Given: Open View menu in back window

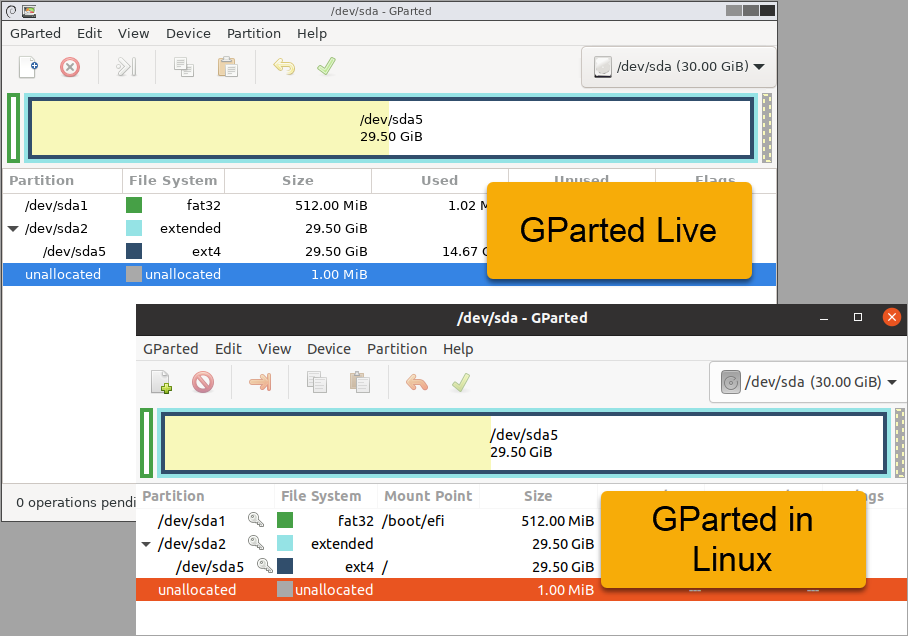Looking at the screenshot, I should click(x=134, y=34).
